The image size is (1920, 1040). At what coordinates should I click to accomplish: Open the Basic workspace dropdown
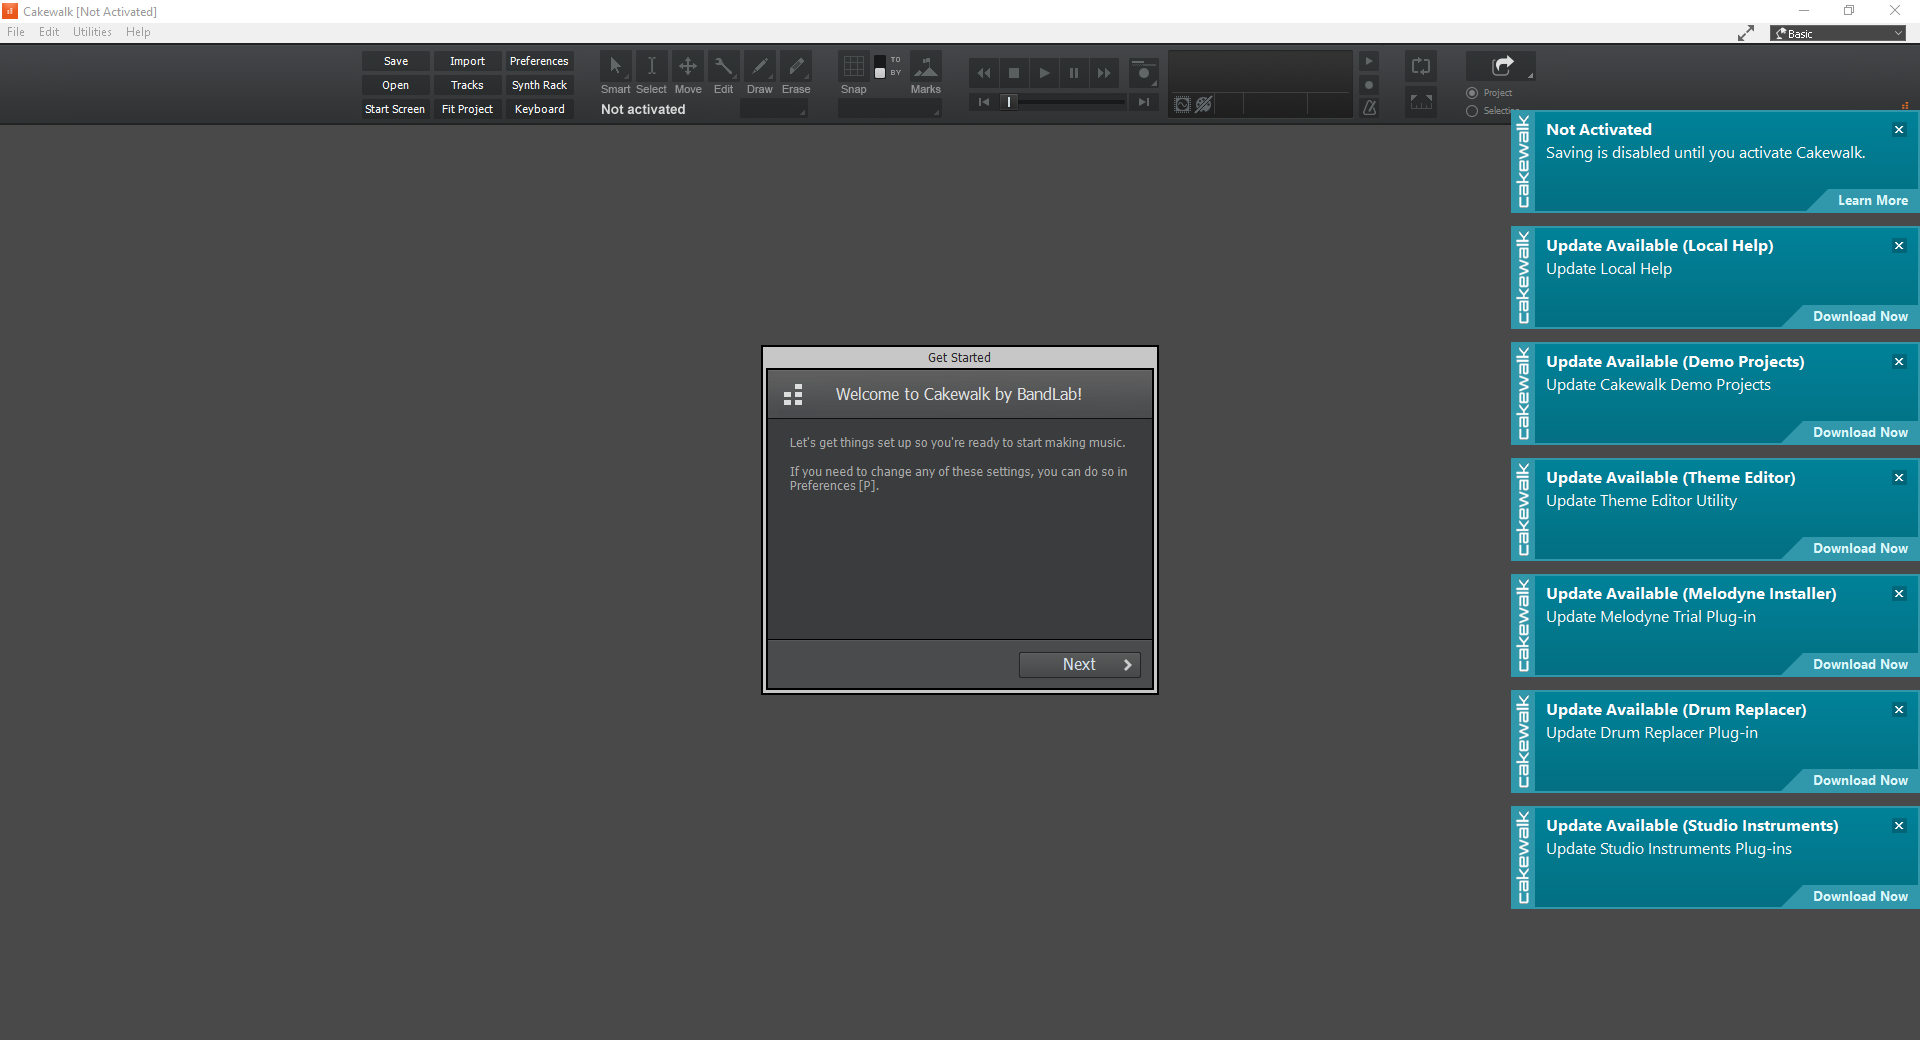point(1838,33)
